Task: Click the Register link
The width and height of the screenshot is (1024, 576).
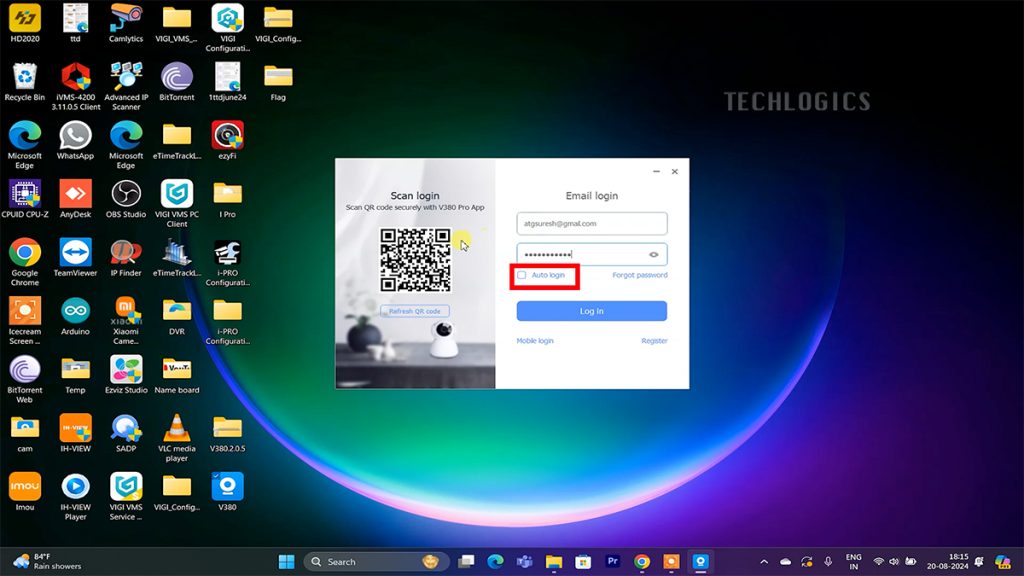Action: 654,341
